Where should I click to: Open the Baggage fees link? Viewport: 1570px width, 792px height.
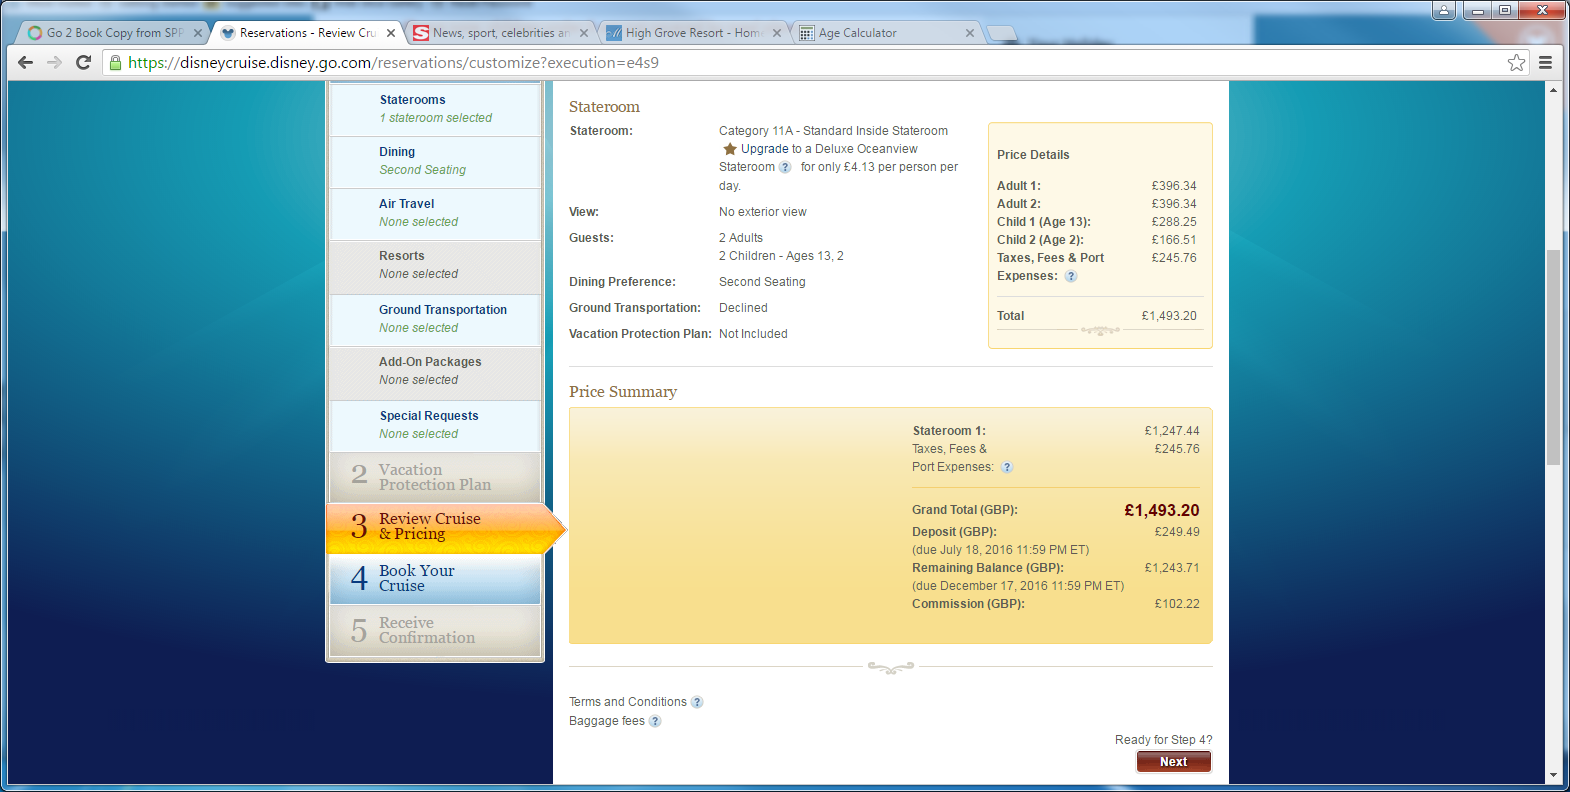pyautogui.click(x=607, y=721)
